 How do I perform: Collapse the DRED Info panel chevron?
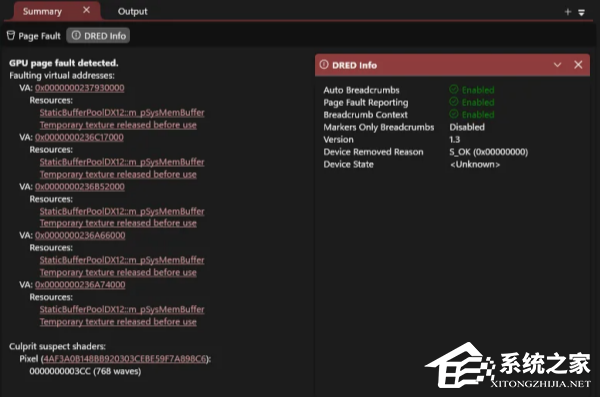(557, 65)
